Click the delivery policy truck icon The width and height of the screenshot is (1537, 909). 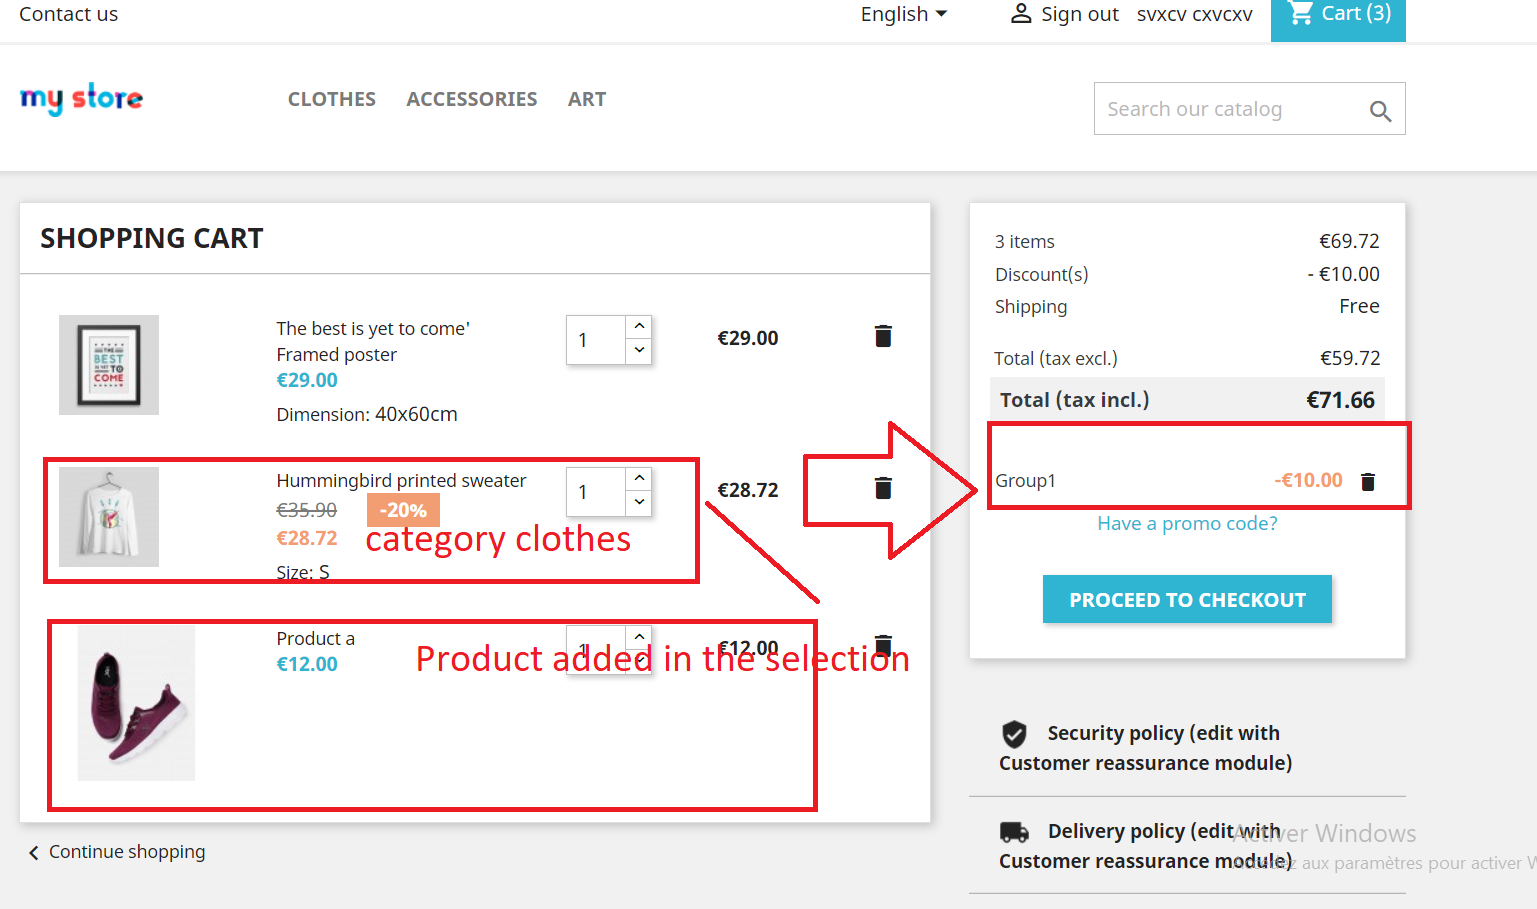tap(1014, 831)
